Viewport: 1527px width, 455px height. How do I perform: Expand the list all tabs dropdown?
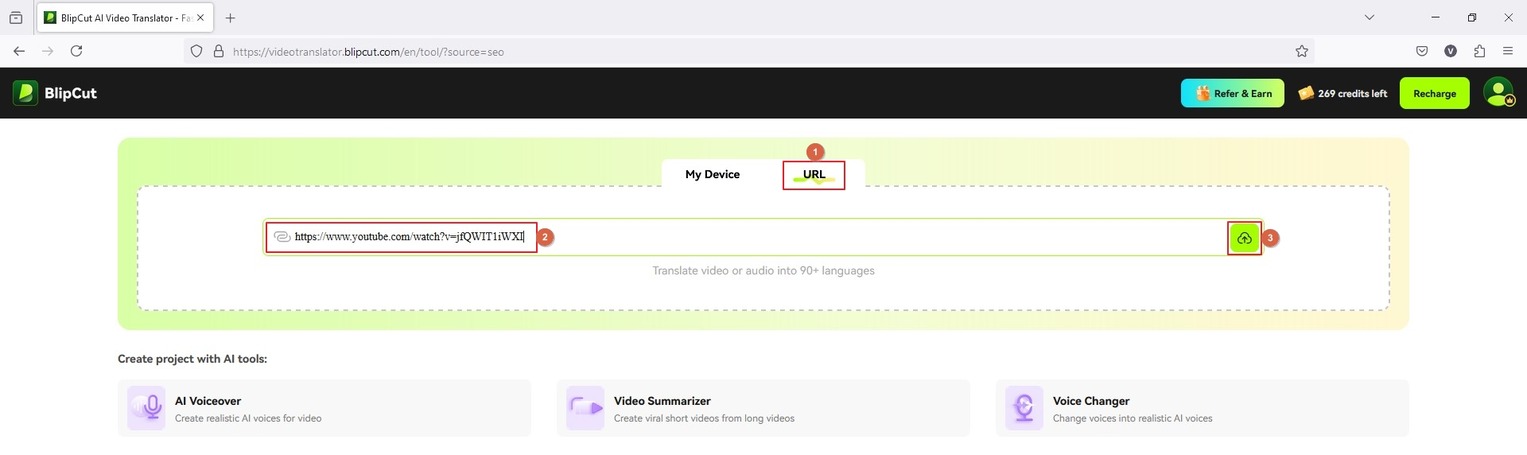[x=1370, y=17]
